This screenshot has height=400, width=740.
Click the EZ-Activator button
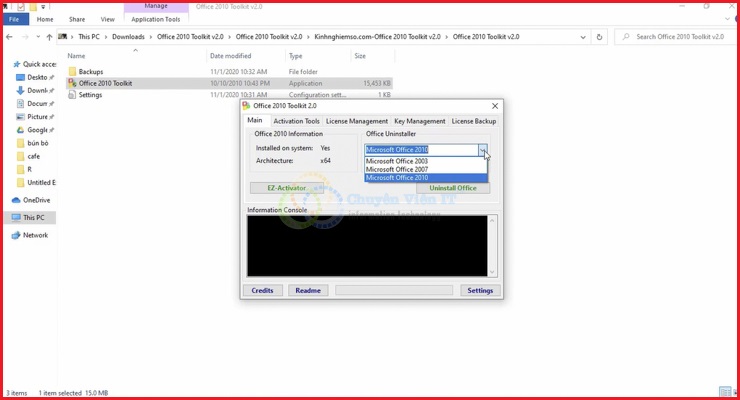[x=287, y=188]
